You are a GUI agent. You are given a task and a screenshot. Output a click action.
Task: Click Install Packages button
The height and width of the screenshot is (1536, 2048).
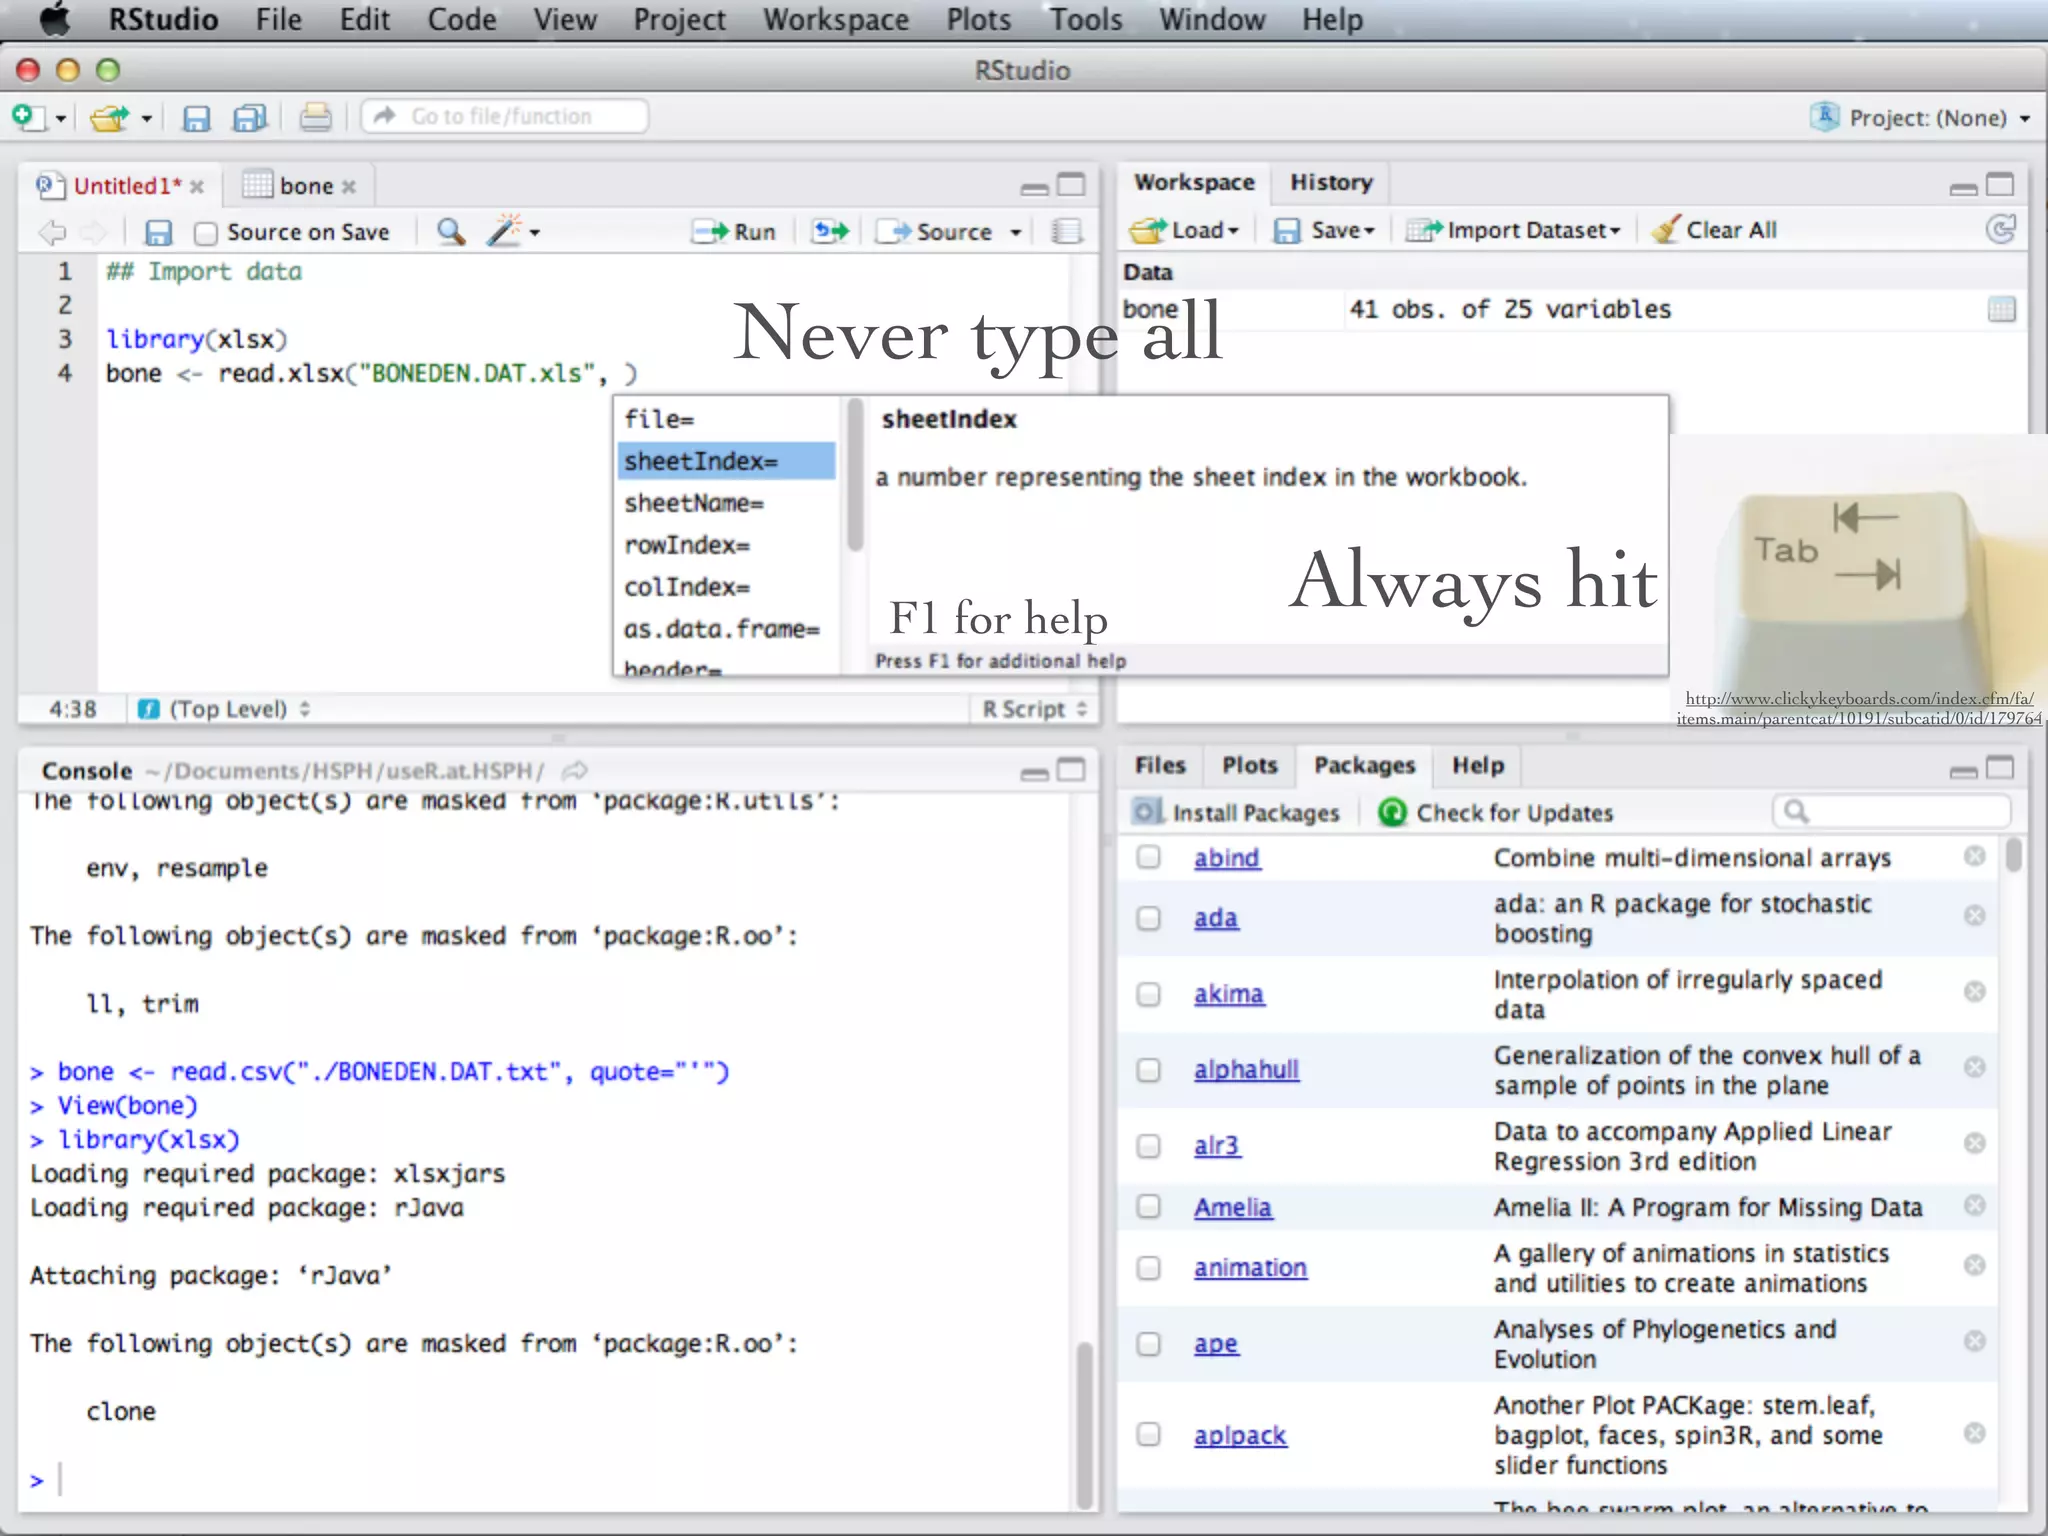(1236, 812)
